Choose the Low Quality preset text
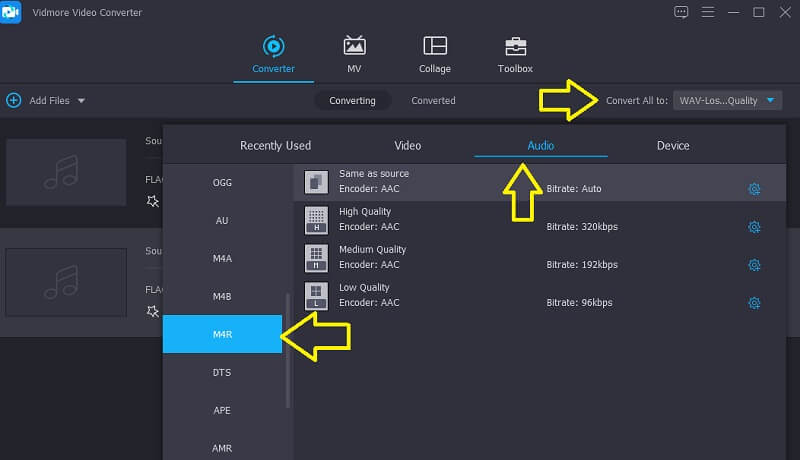Viewport: 800px width, 460px height. [364, 288]
